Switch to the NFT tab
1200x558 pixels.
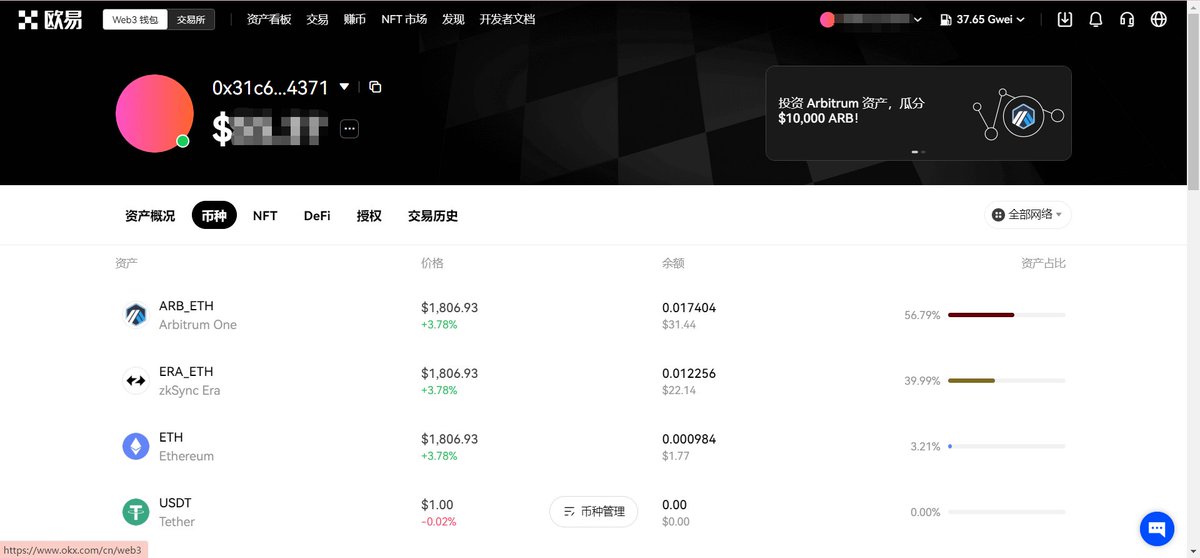click(265, 216)
